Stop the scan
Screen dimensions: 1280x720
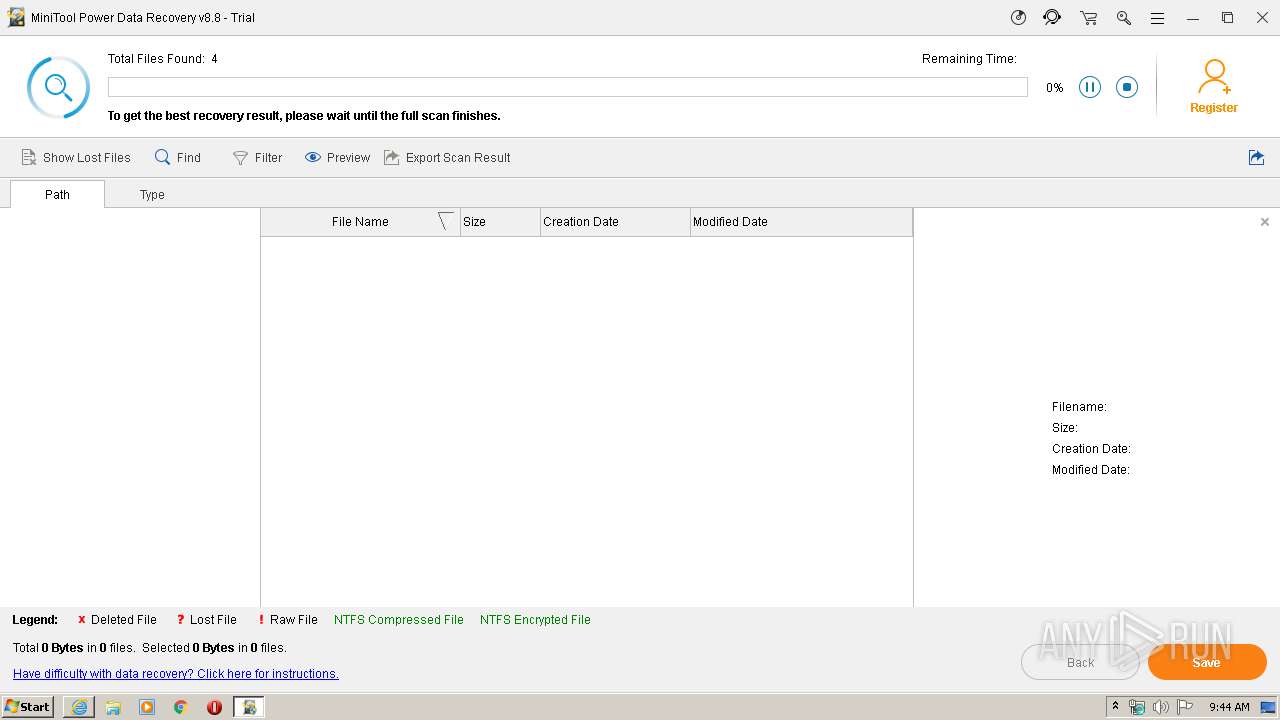click(1127, 87)
